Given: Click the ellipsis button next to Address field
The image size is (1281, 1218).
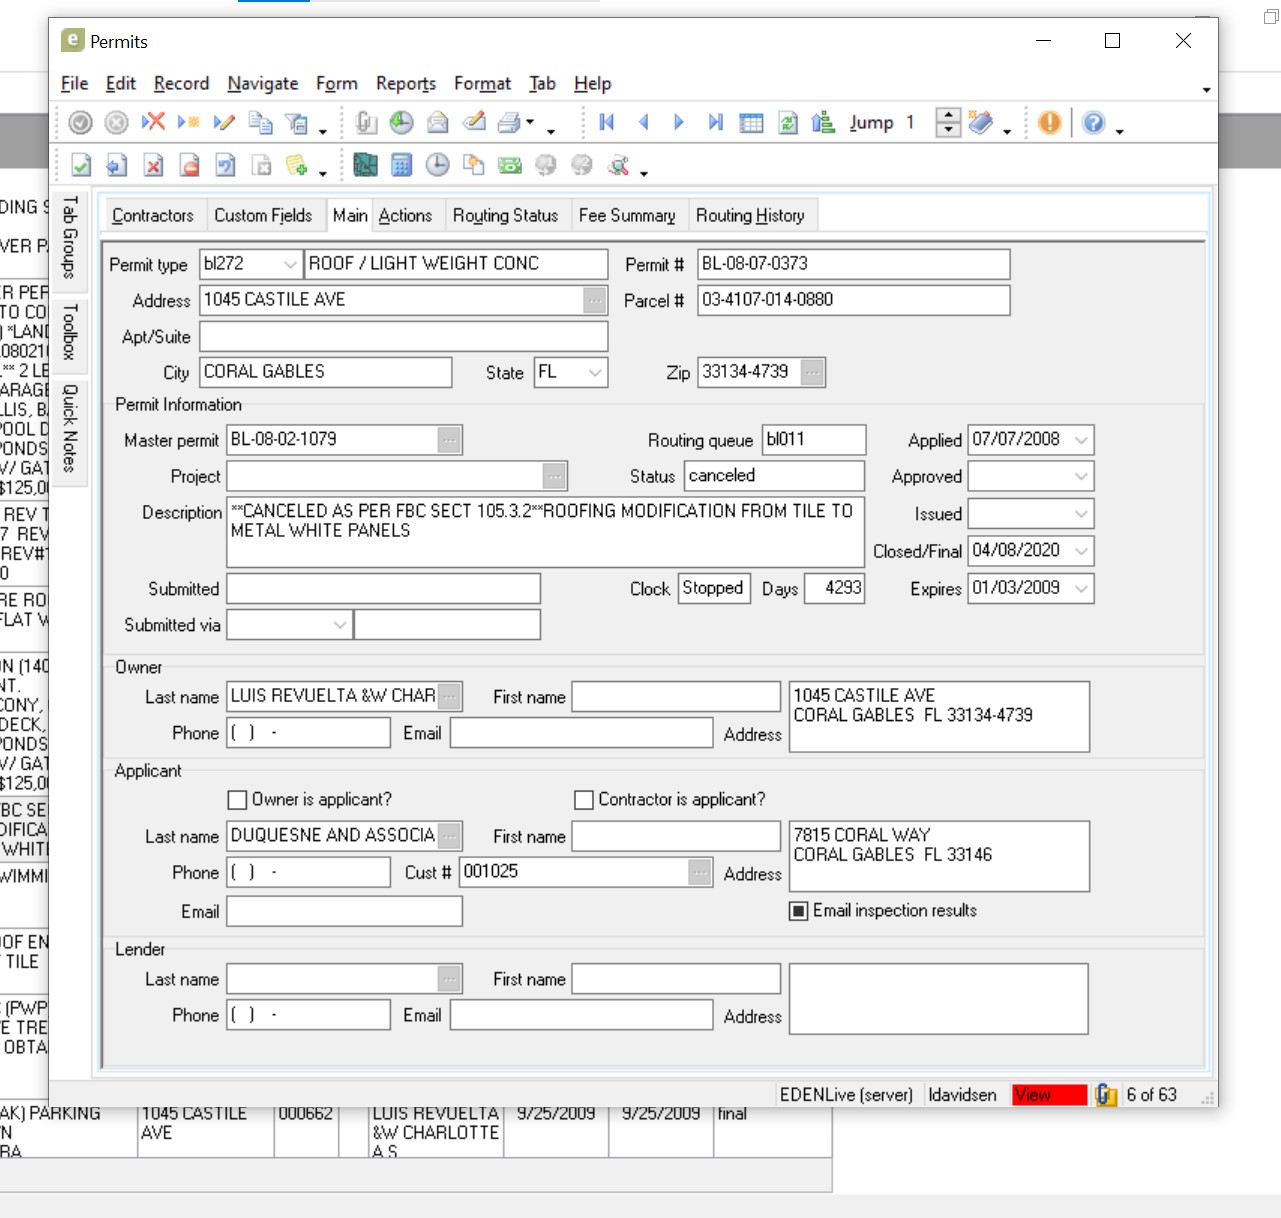Looking at the screenshot, I should [x=595, y=300].
